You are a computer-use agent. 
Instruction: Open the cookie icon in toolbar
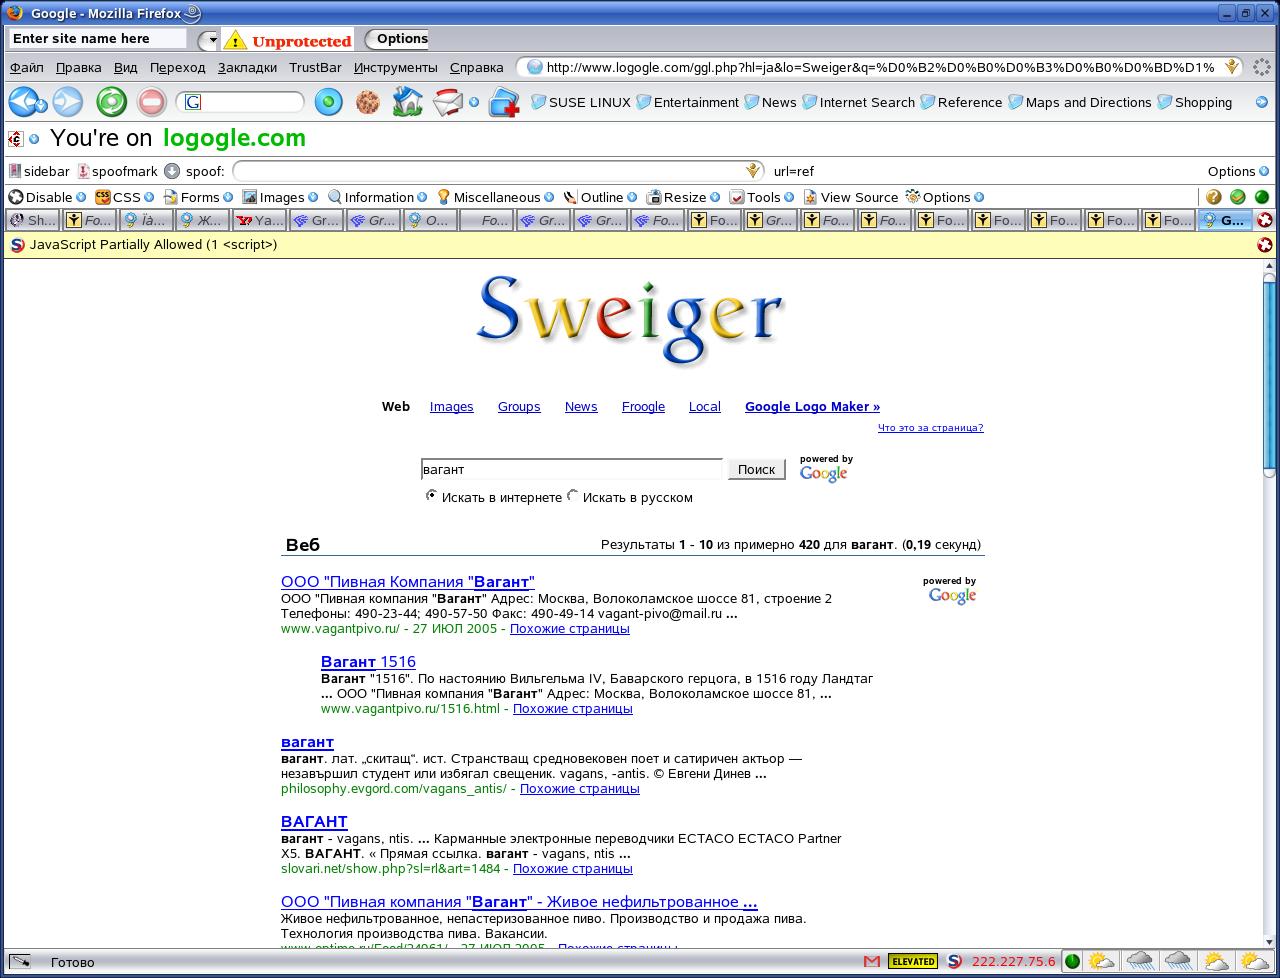368,102
